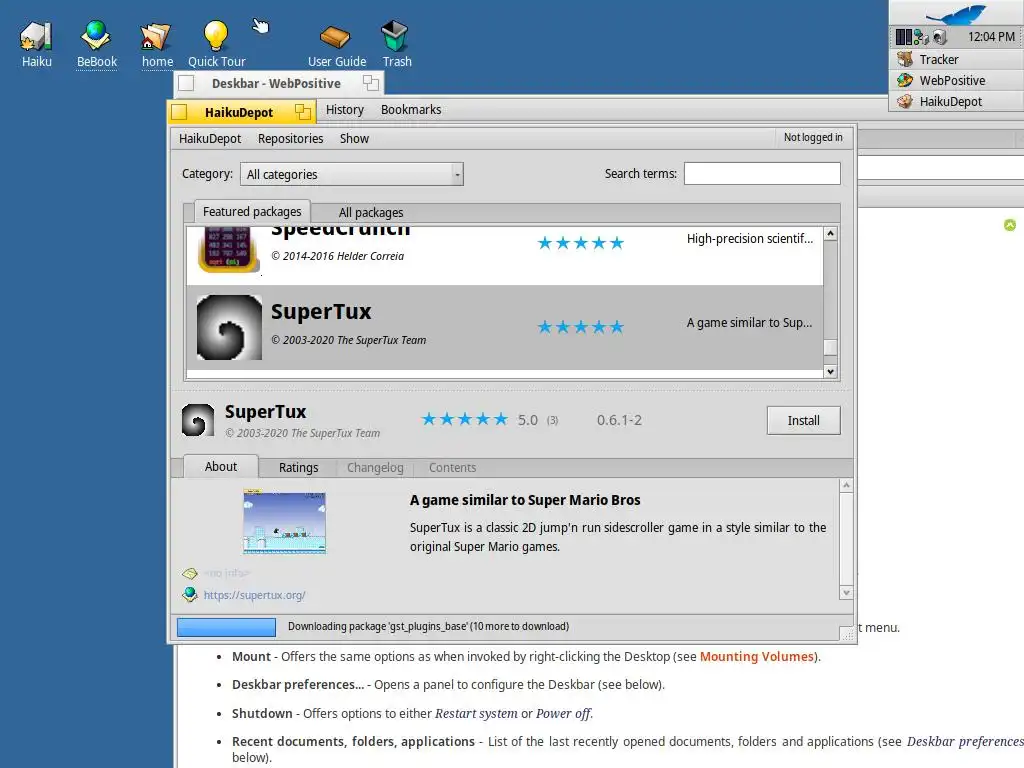
Task: Switch to the Ratings tab
Action: point(298,468)
